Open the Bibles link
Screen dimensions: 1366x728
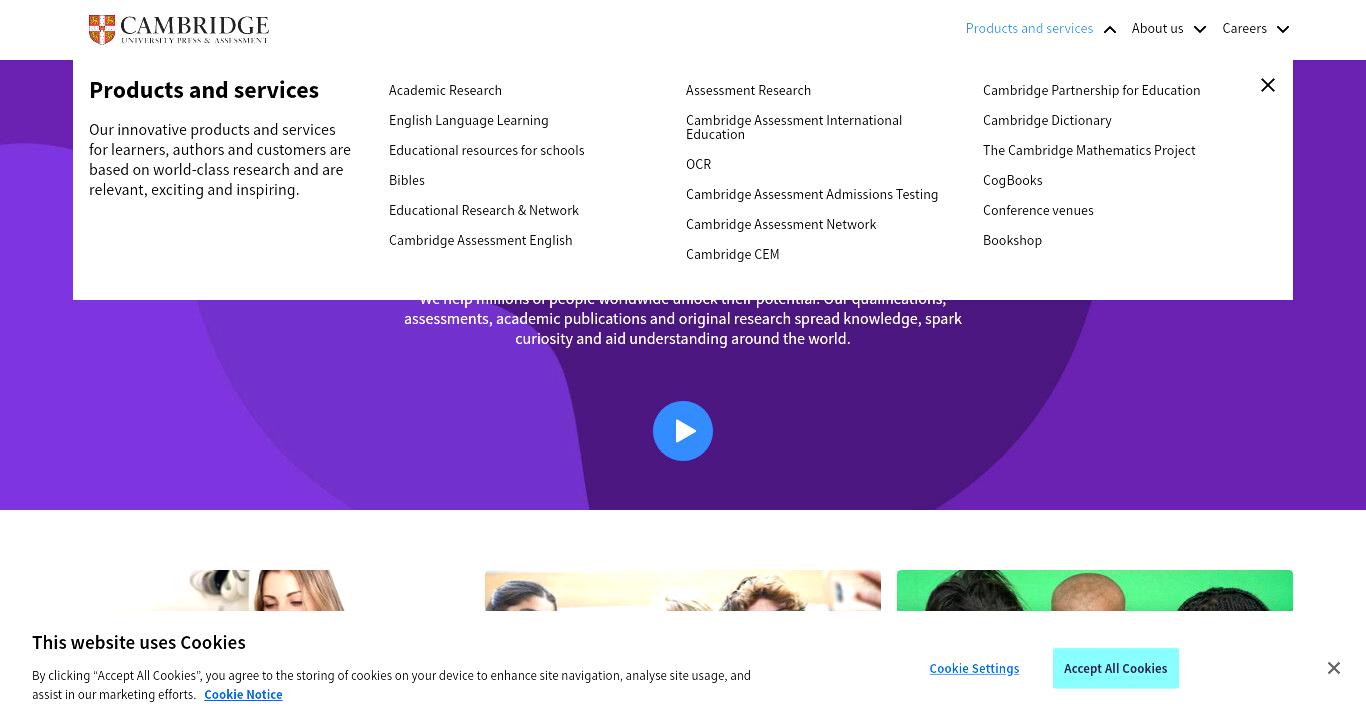[x=406, y=180]
